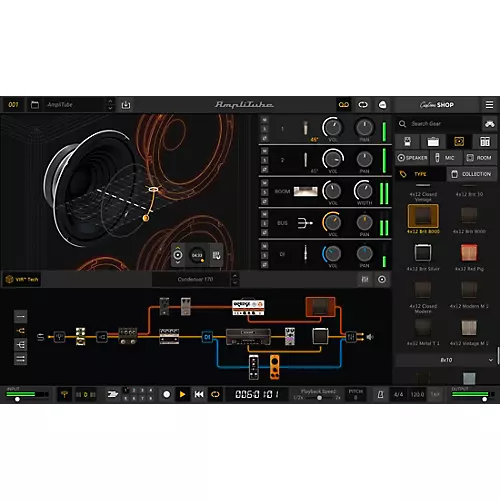Click the ROOM section button
Image resolution: width=500 pixels, height=500 pixels.
tap(480, 158)
